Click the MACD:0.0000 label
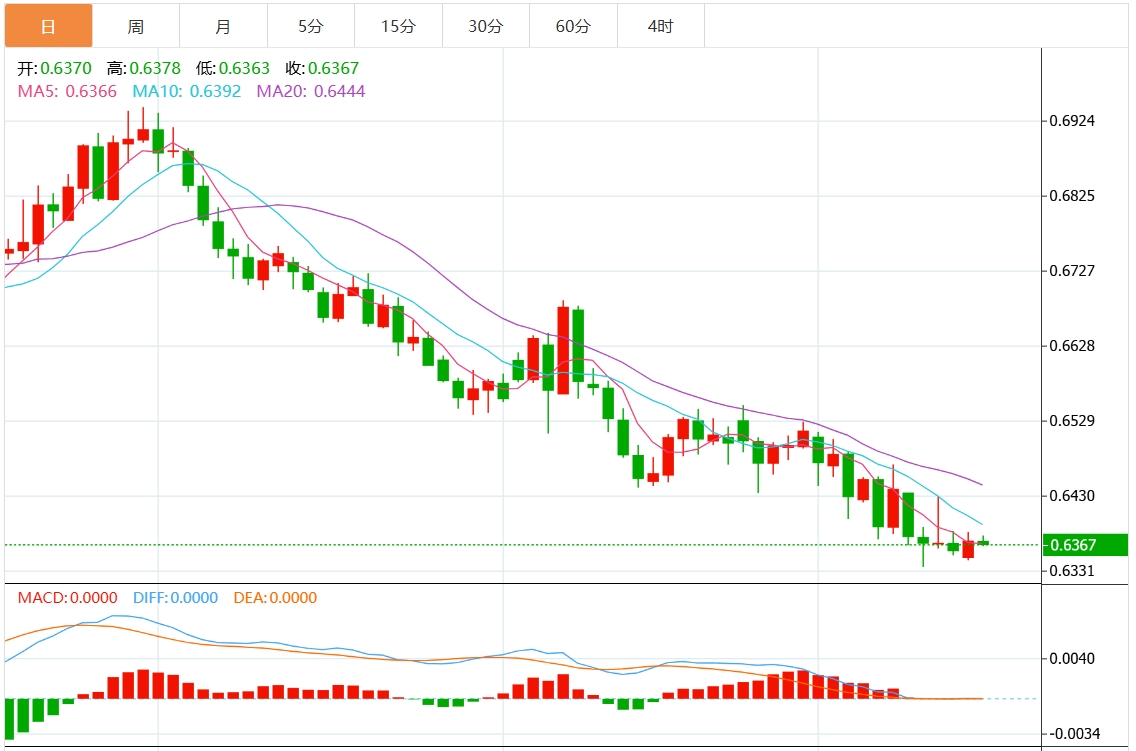 (x=67, y=597)
